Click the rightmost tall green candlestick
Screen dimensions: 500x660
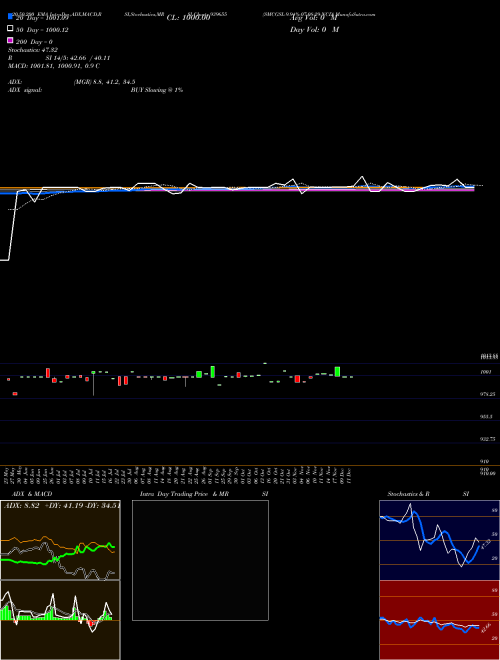pos(337,372)
